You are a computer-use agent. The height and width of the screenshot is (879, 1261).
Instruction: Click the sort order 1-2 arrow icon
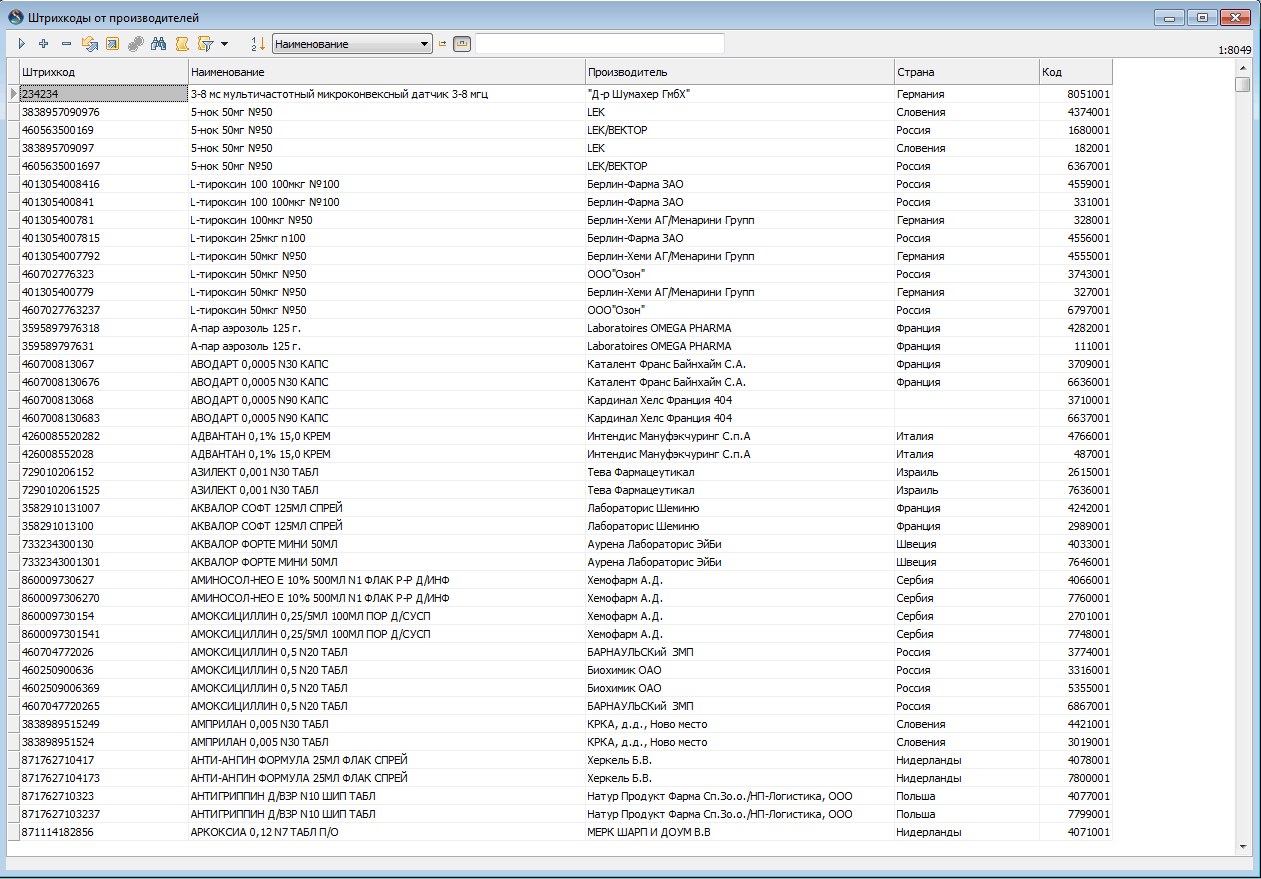pos(257,44)
